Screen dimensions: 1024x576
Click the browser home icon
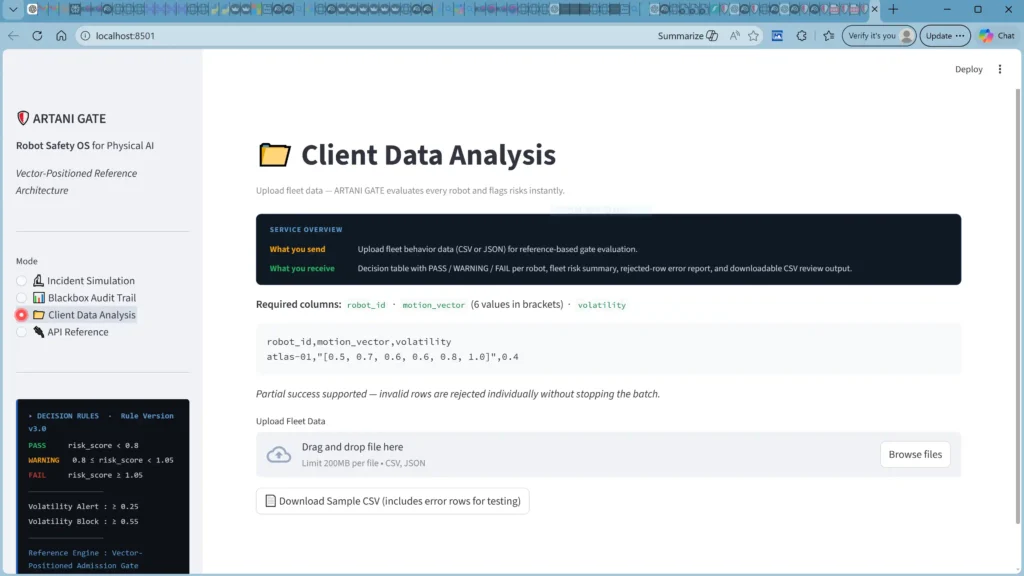coord(61,36)
